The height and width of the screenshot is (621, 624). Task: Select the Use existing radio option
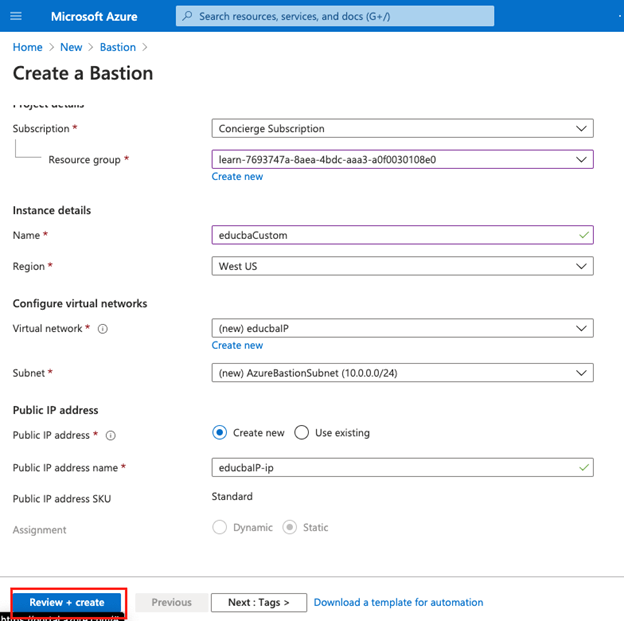coord(302,433)
